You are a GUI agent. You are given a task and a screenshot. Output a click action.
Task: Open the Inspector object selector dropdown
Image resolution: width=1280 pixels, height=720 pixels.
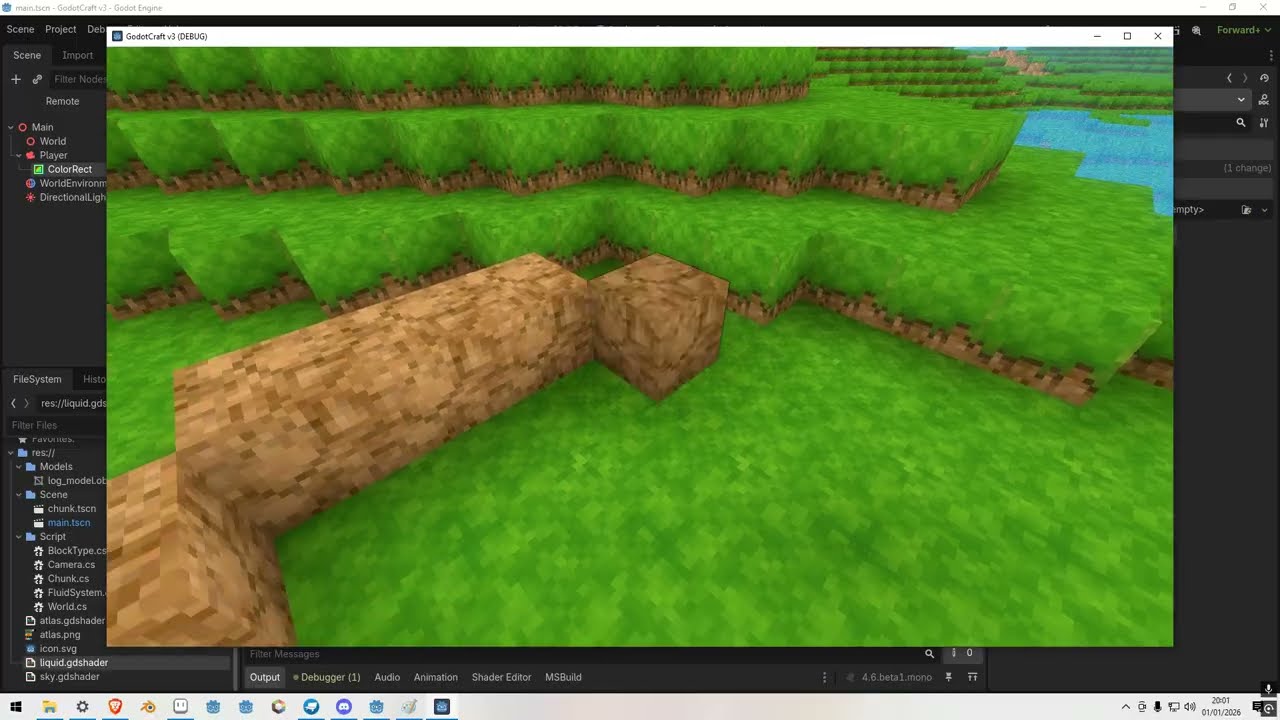(1241, 100)
